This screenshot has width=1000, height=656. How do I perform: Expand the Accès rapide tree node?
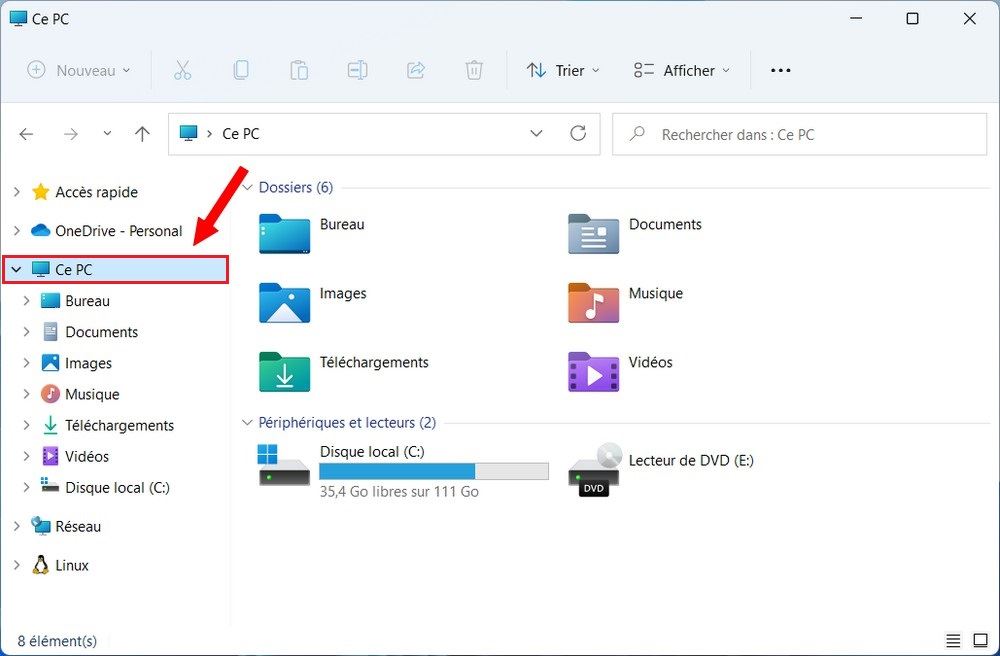pyautogui.click(x=16, y=192)
